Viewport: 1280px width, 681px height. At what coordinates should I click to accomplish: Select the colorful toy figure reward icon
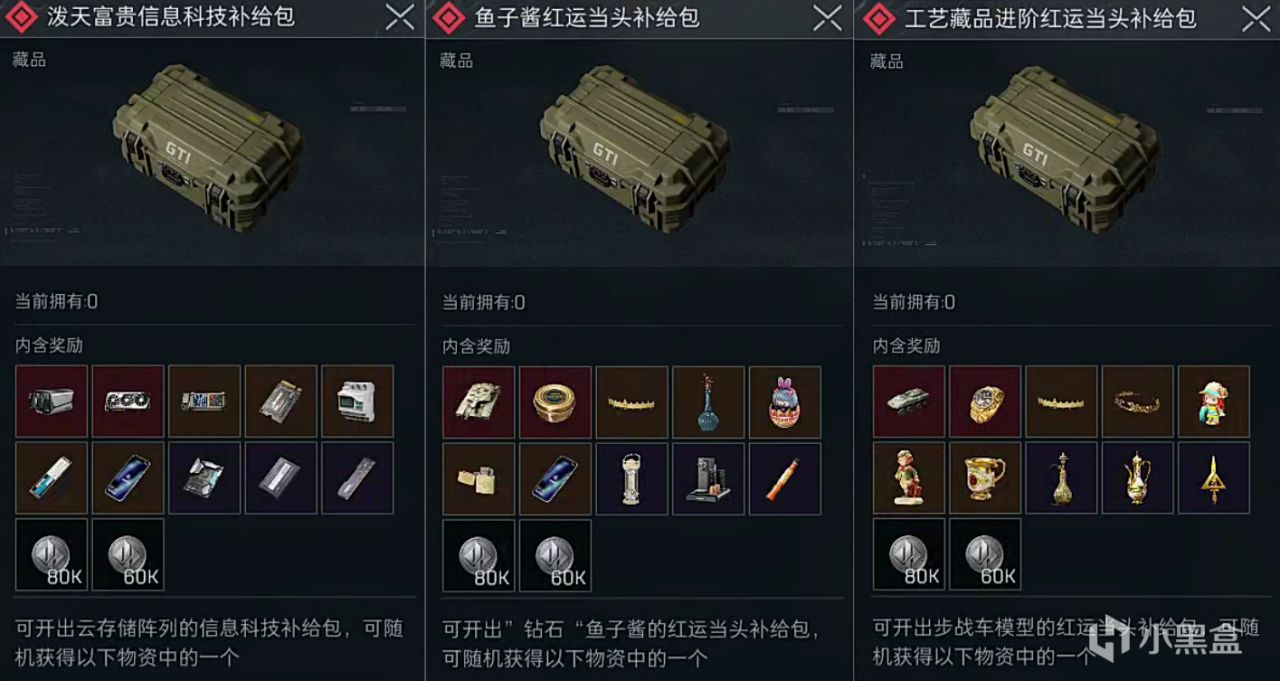pos(1214,402)
